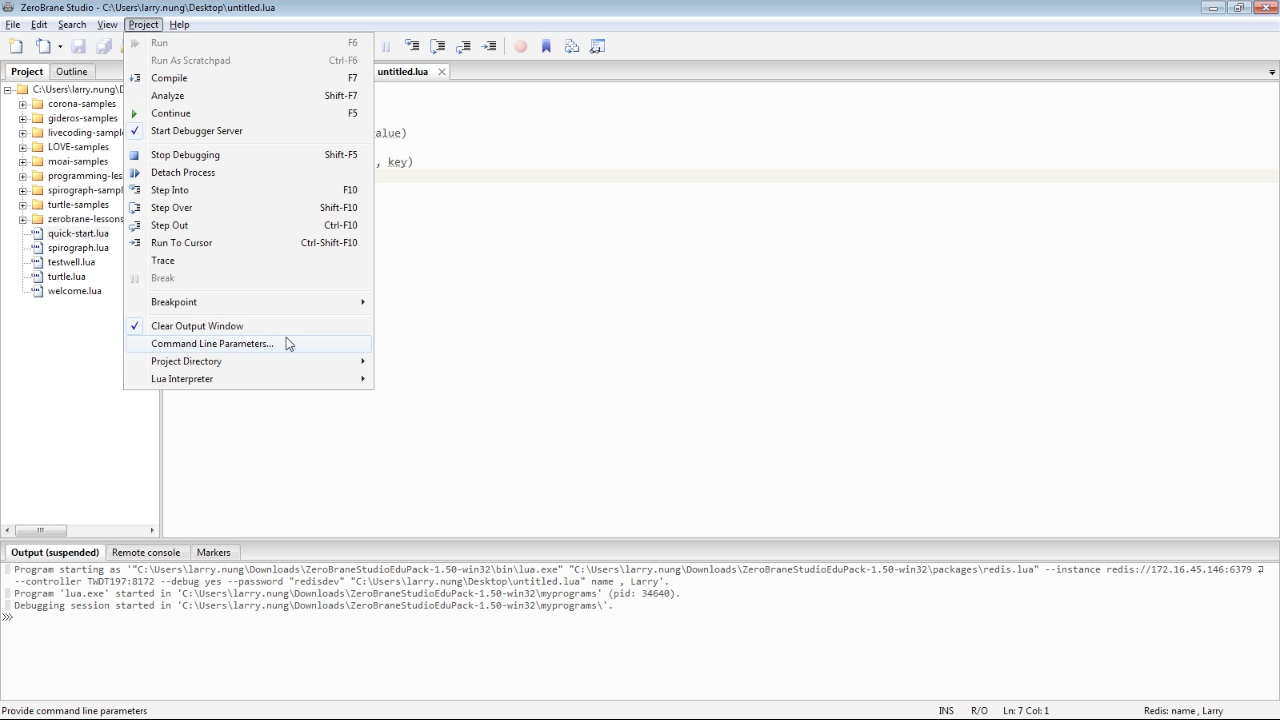Screen dimensions: 1280x720
Task: Collapse the root project folder node
Action: [x=8, y=90]
